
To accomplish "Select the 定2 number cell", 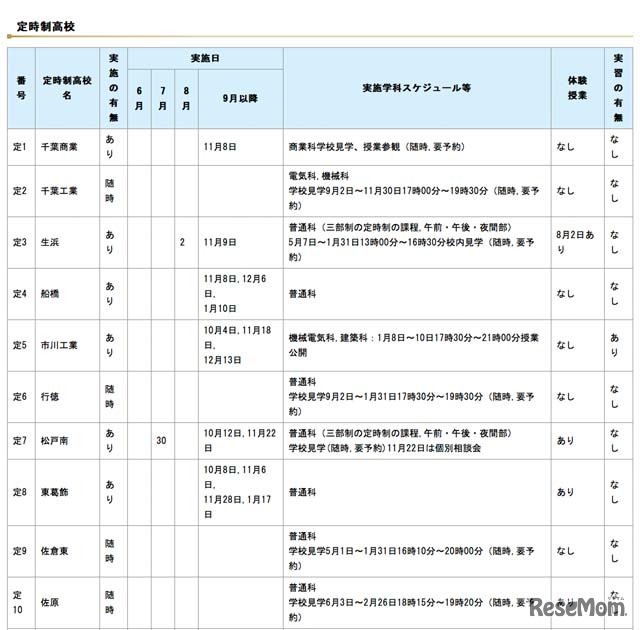I will pyautogui.click(x=20, y=191).
